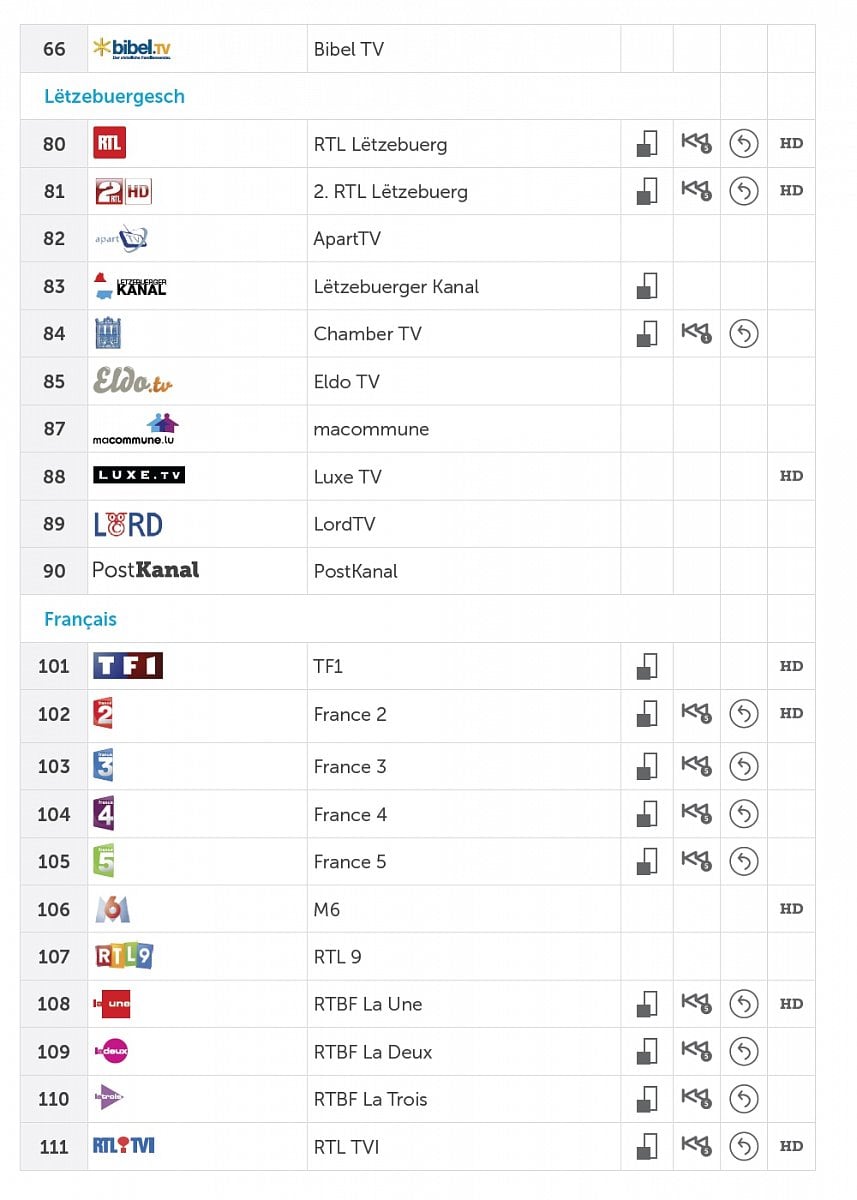Click channel number 104
The height and width of the screenshot is (1200, 857).
[54, 814]
